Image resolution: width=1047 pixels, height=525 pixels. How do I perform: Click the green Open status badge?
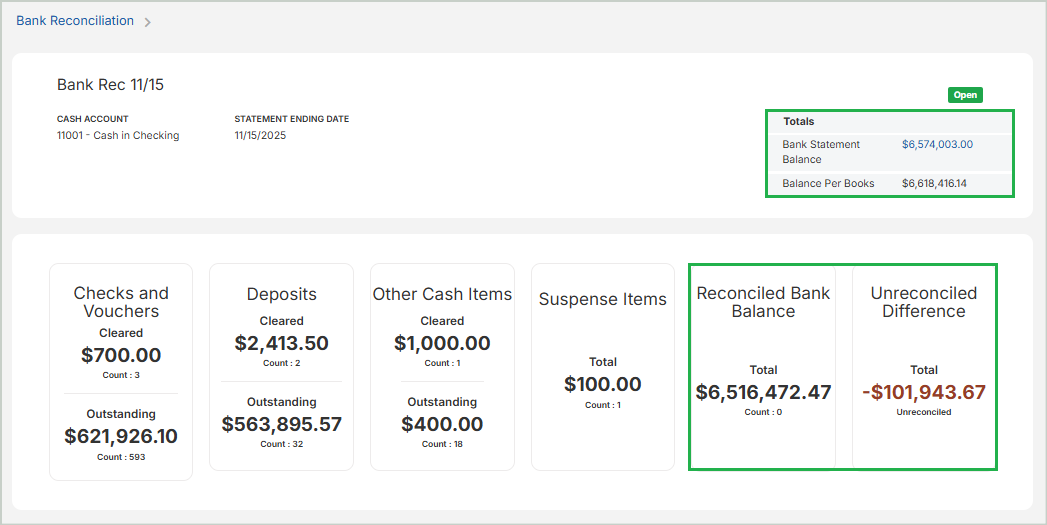[965, 95]
